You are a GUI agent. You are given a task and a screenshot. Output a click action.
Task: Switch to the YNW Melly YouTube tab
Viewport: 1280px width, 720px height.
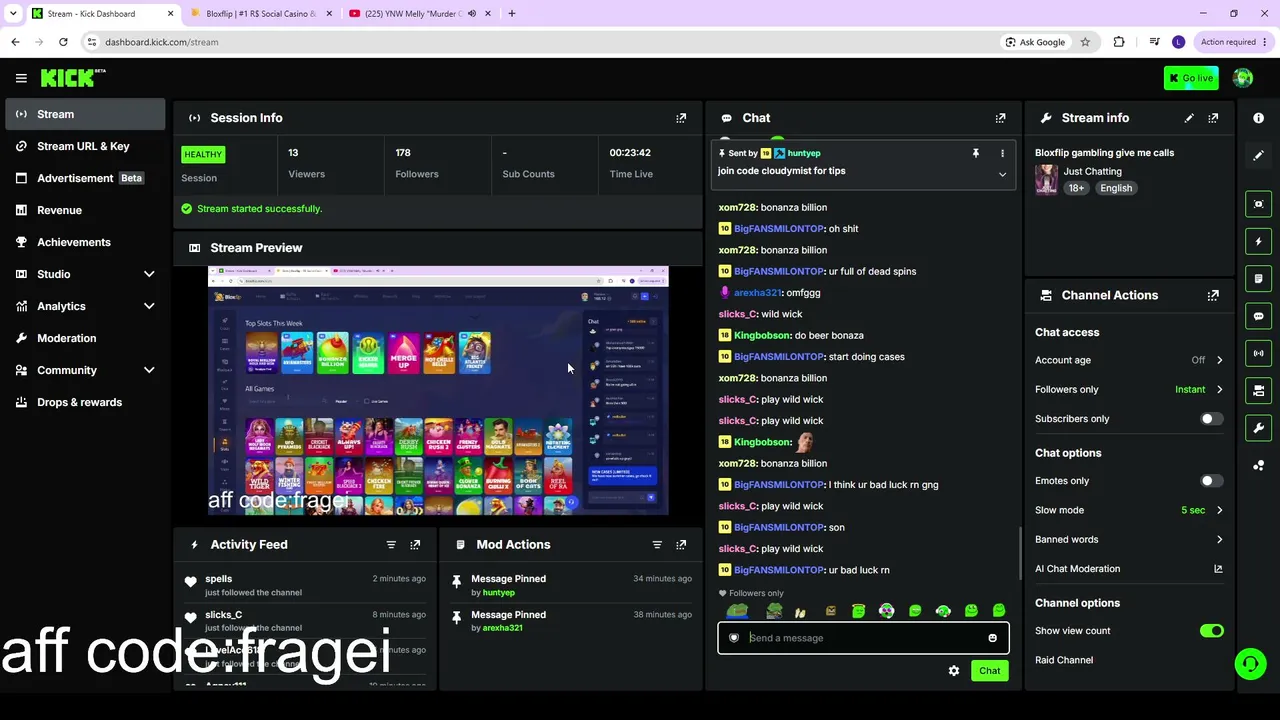420,14
